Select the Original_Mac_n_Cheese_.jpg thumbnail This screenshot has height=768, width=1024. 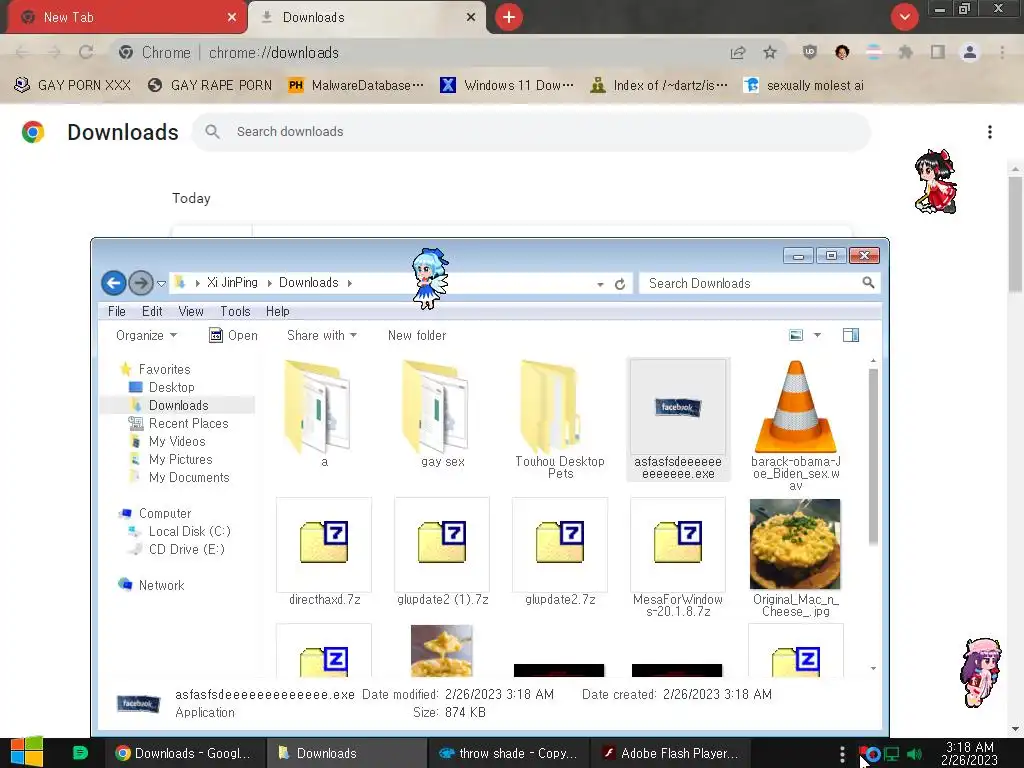point(795,558)
